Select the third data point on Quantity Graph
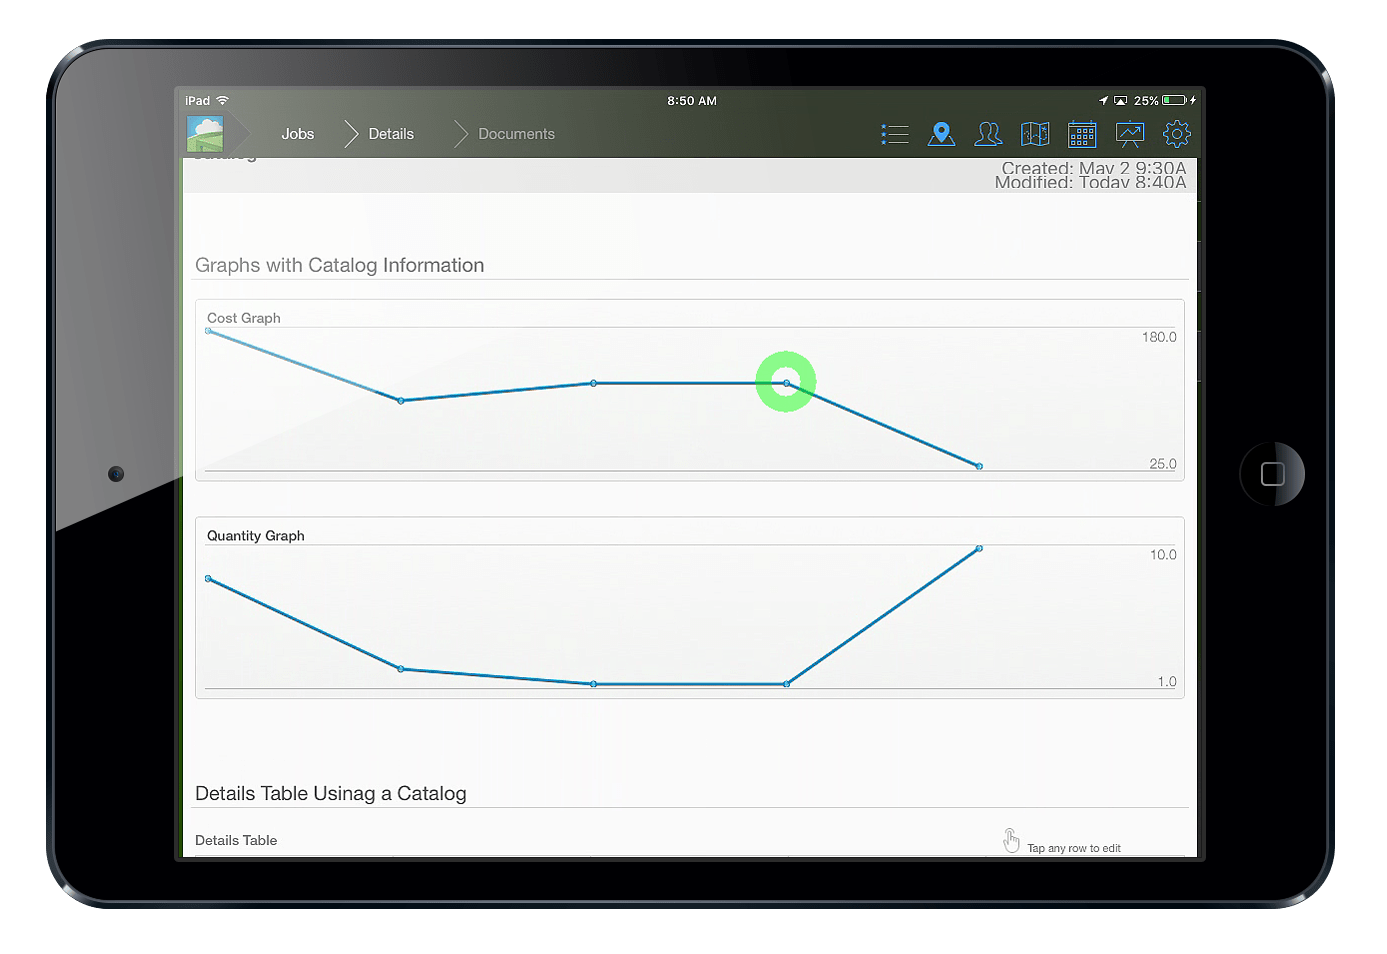Viewport: 1387px width, 954px height. [594, 684]
